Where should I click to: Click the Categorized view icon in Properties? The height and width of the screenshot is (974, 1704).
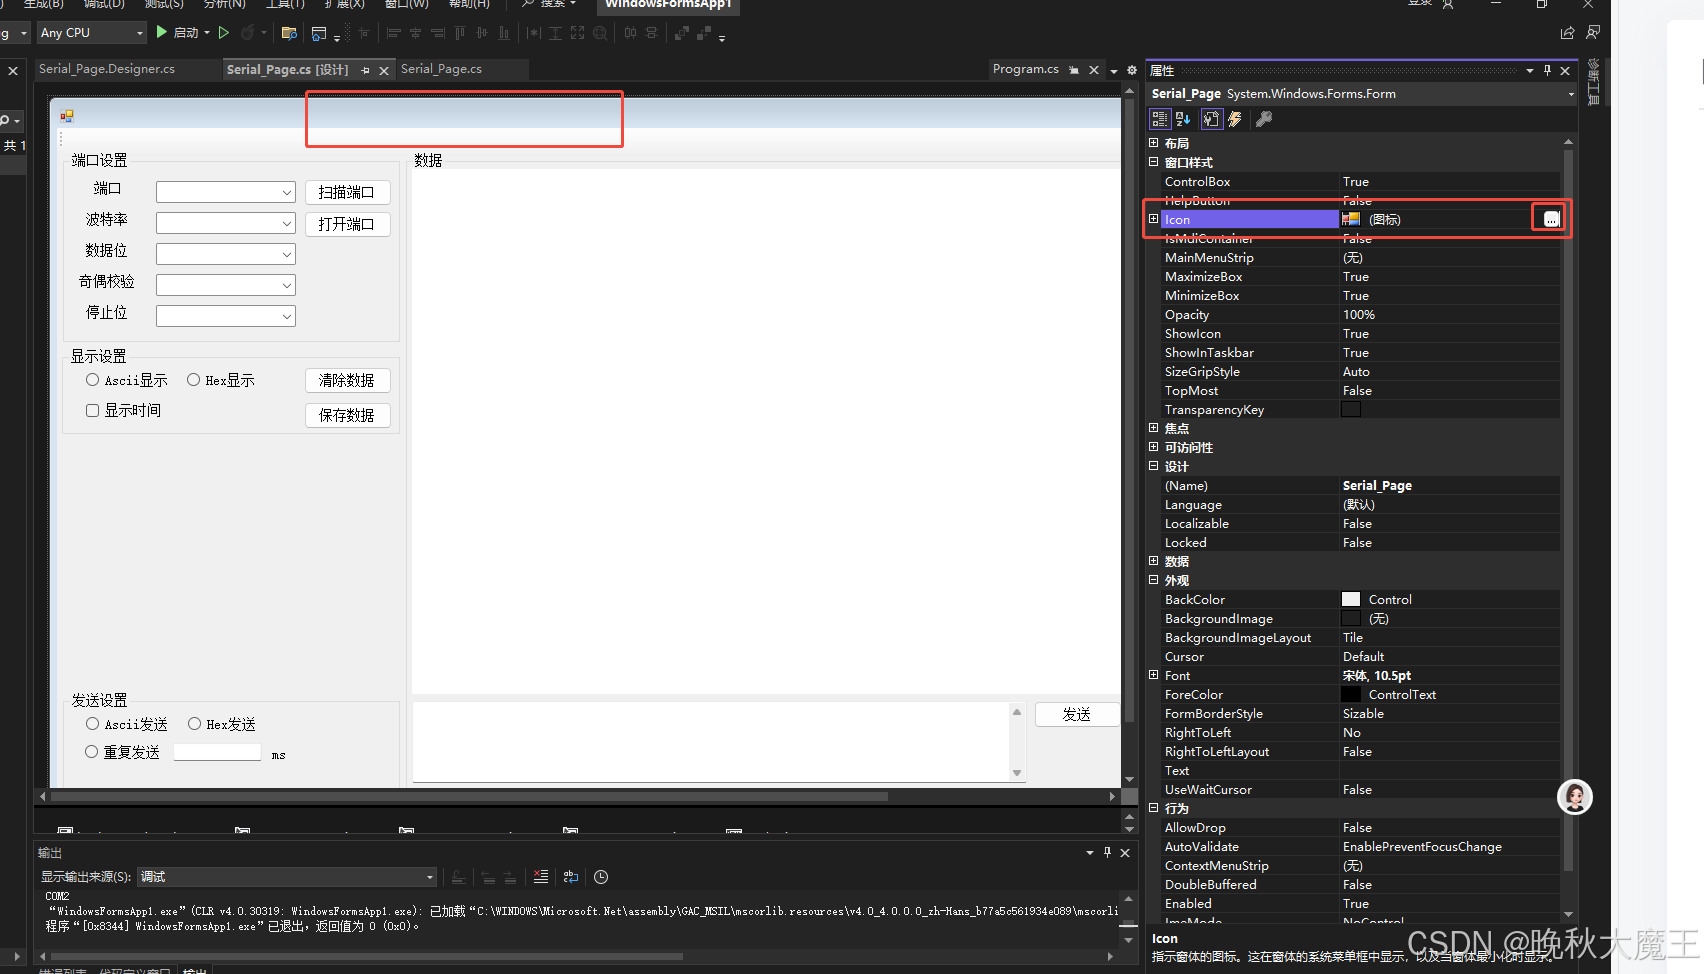[1160, 119]
